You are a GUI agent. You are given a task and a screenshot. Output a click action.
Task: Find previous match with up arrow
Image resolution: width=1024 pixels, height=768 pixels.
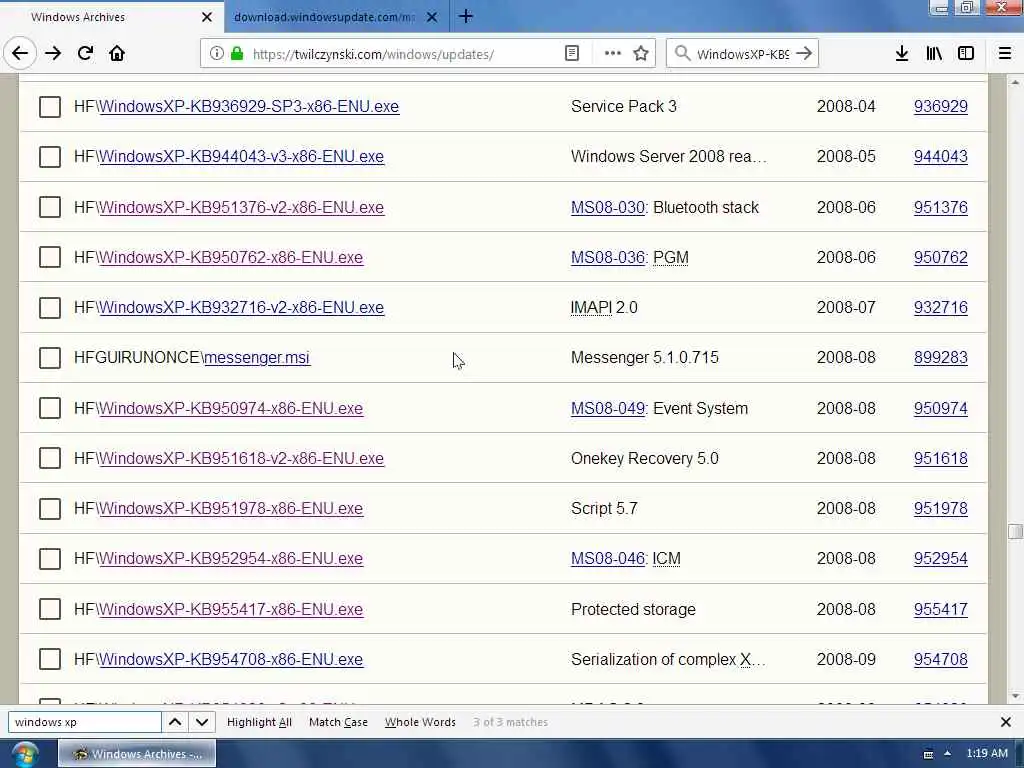coord(175,722)
